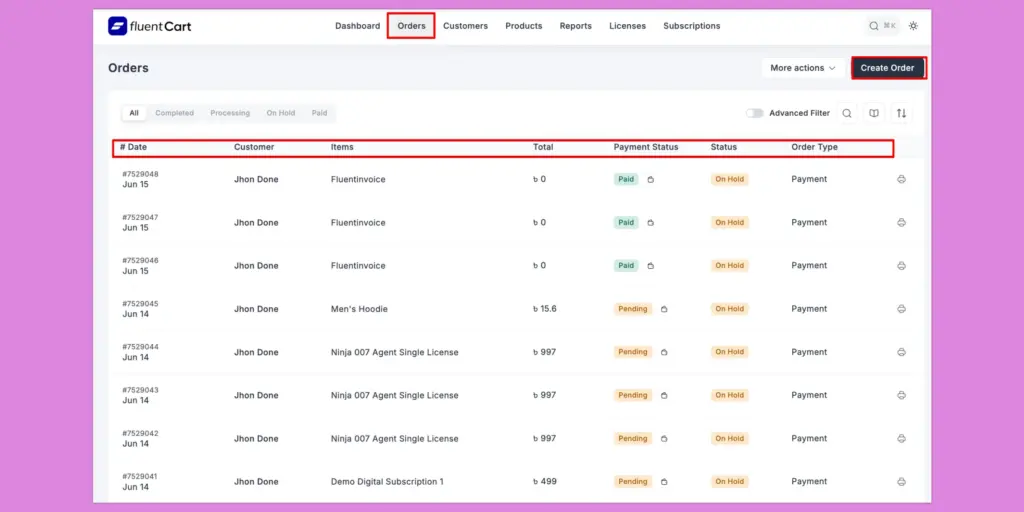1024x512 pixels.
Task: Print order #7529046 via printer icon
Action: coord(901,265)
